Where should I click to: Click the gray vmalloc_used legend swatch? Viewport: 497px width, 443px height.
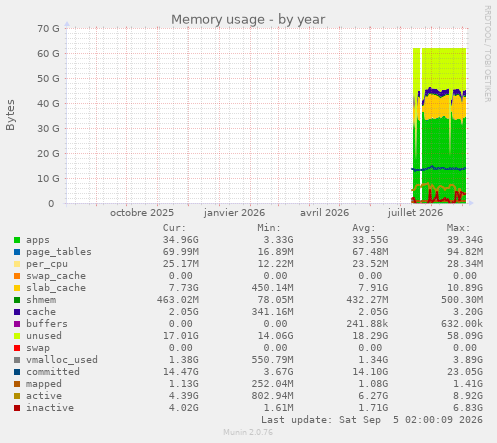point(17,360)
